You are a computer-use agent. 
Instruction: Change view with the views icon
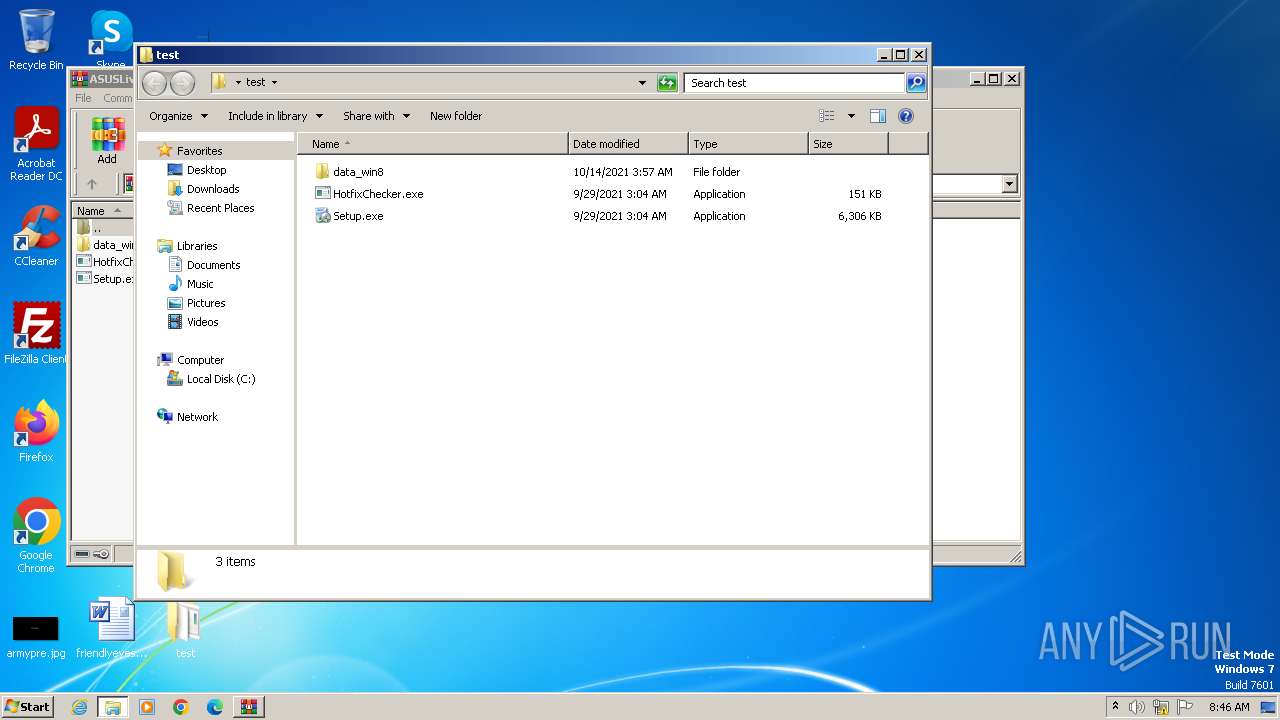pyautogui.click(x=826, y=116)
